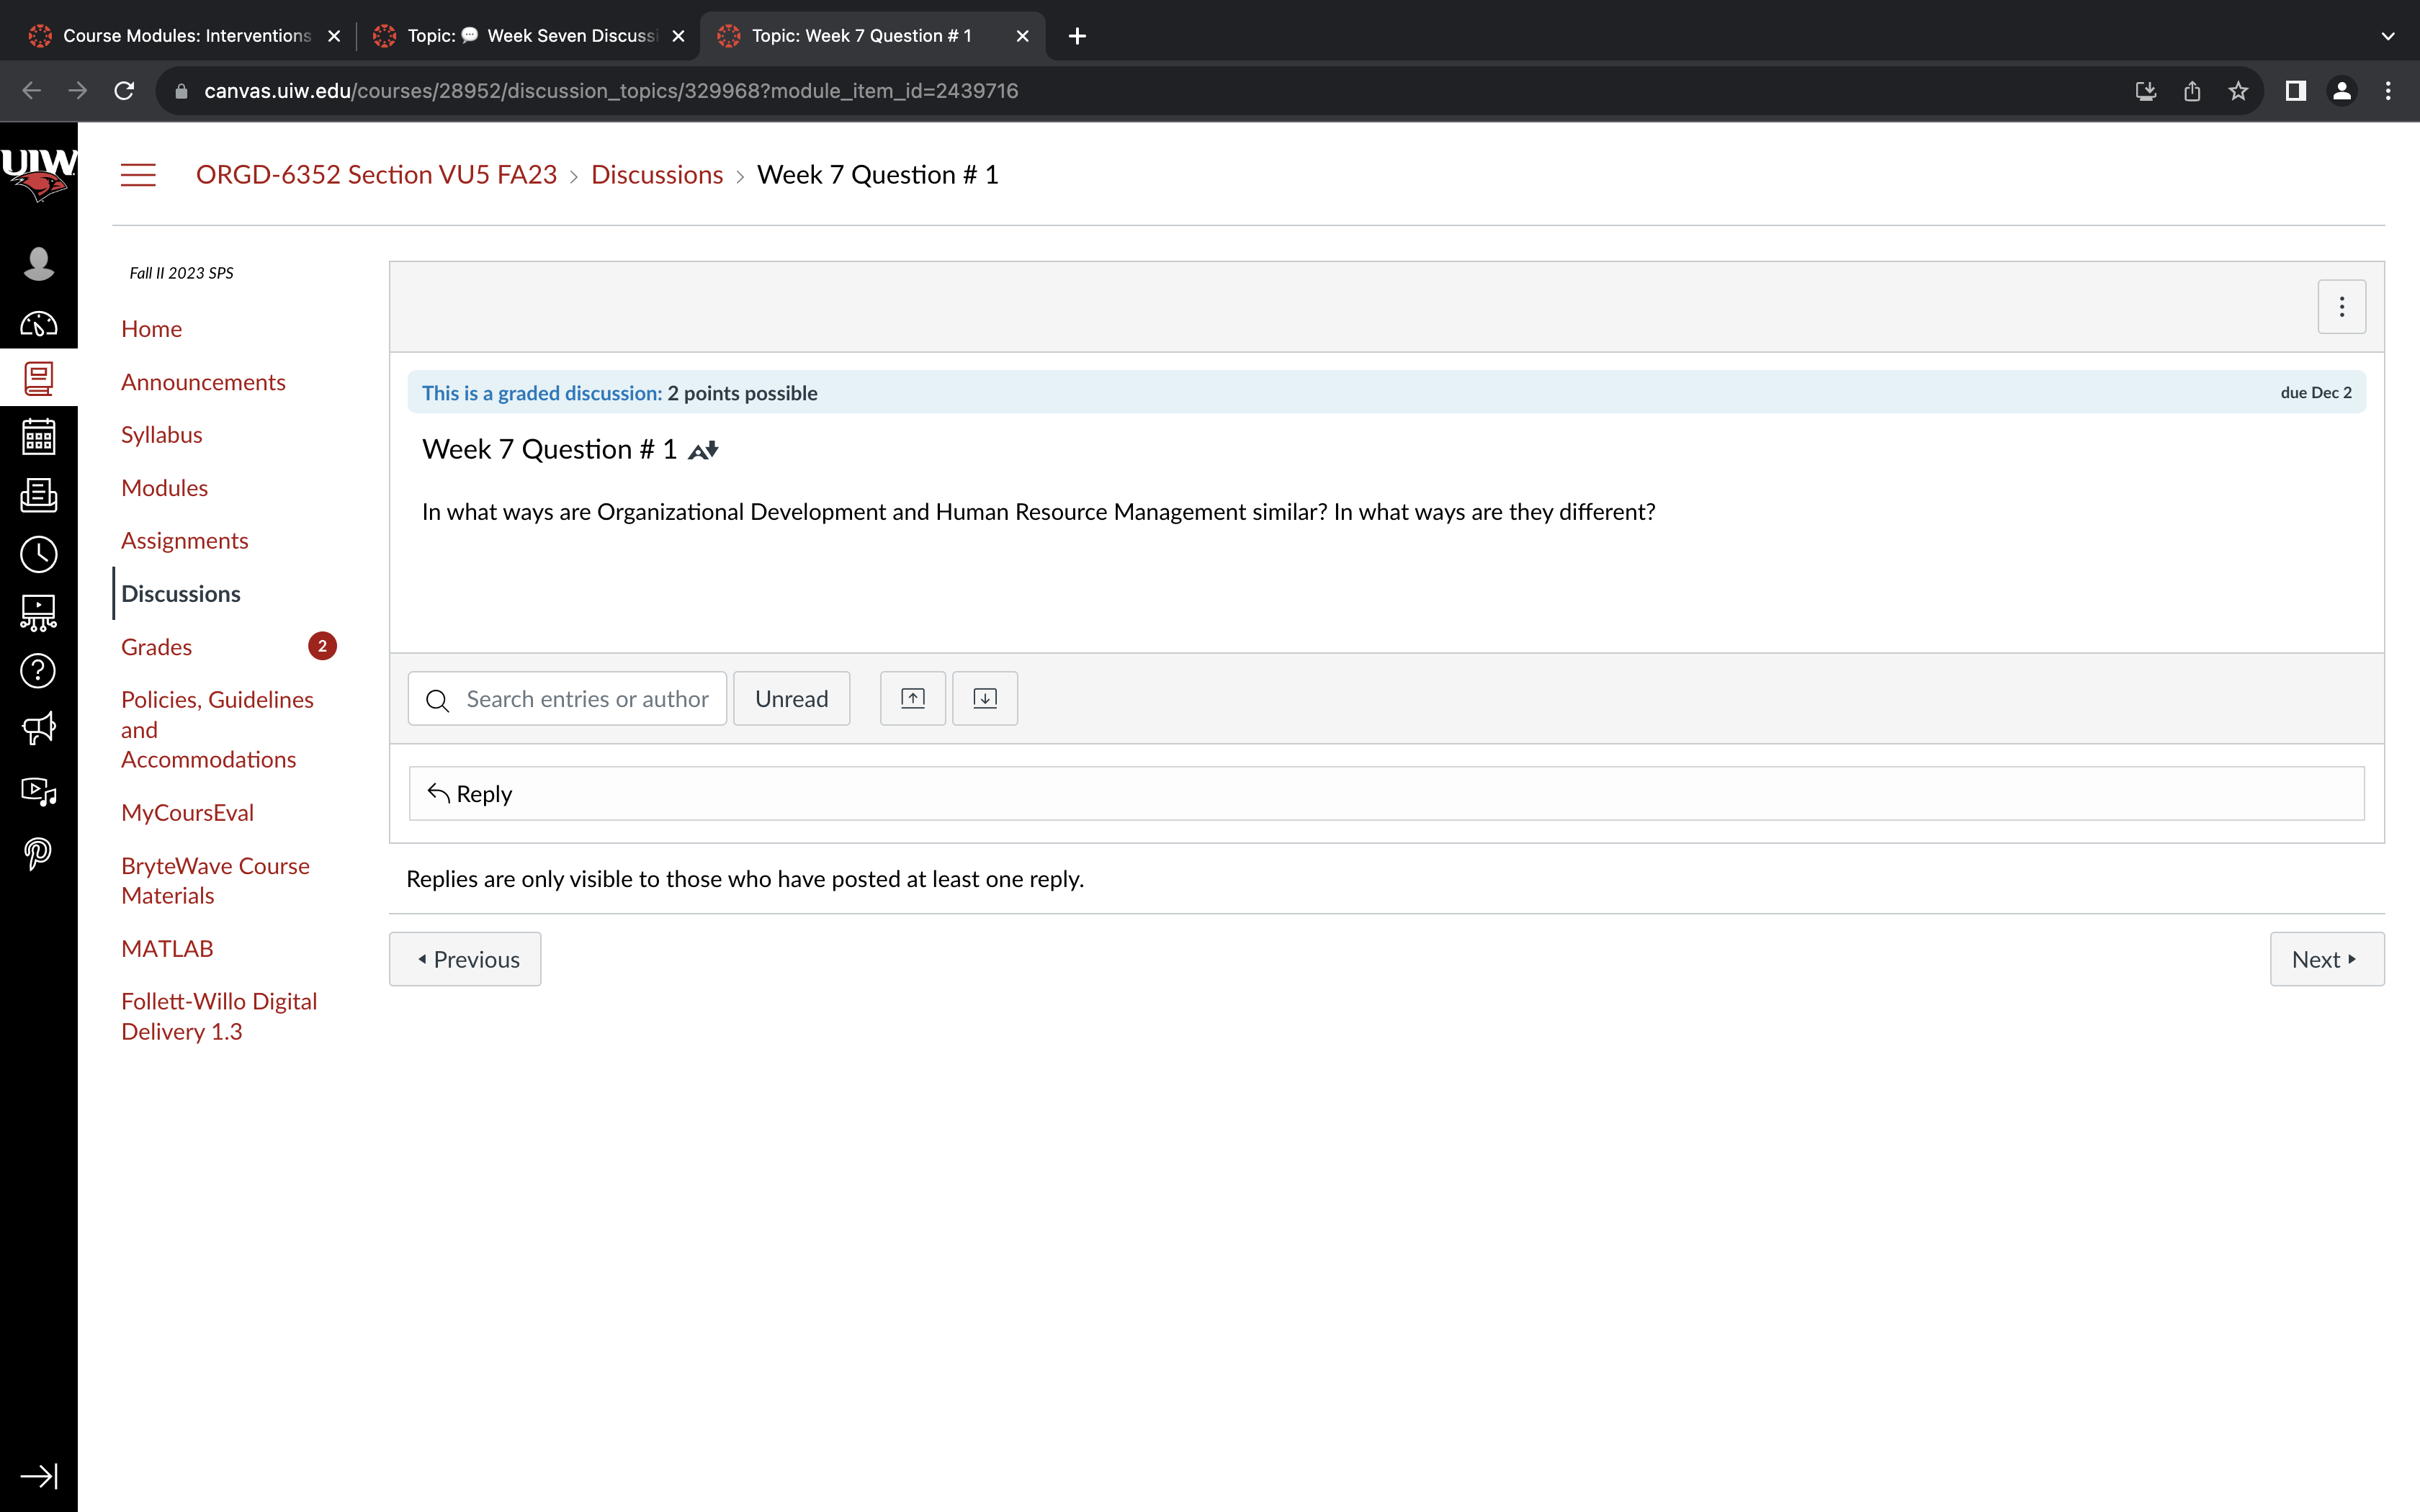Open the Chrome profile avatar
Screen dimensions: 2420x1512
pyautogui.click(x=2342, y=91)
